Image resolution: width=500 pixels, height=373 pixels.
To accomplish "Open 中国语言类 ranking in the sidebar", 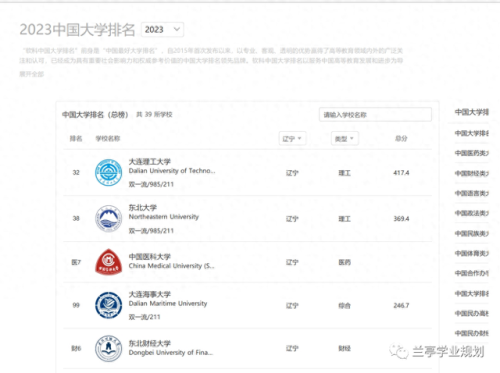I will click(x=472, y=193).
